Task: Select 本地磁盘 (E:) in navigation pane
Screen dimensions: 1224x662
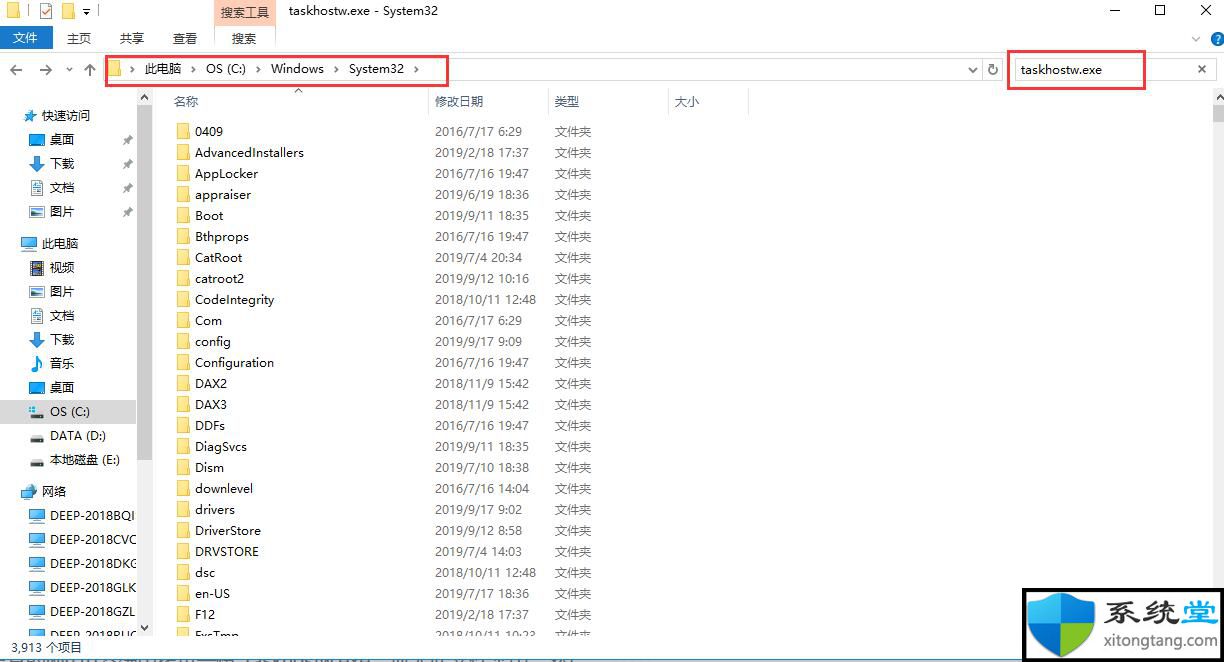Action: [x=85, y=460]
